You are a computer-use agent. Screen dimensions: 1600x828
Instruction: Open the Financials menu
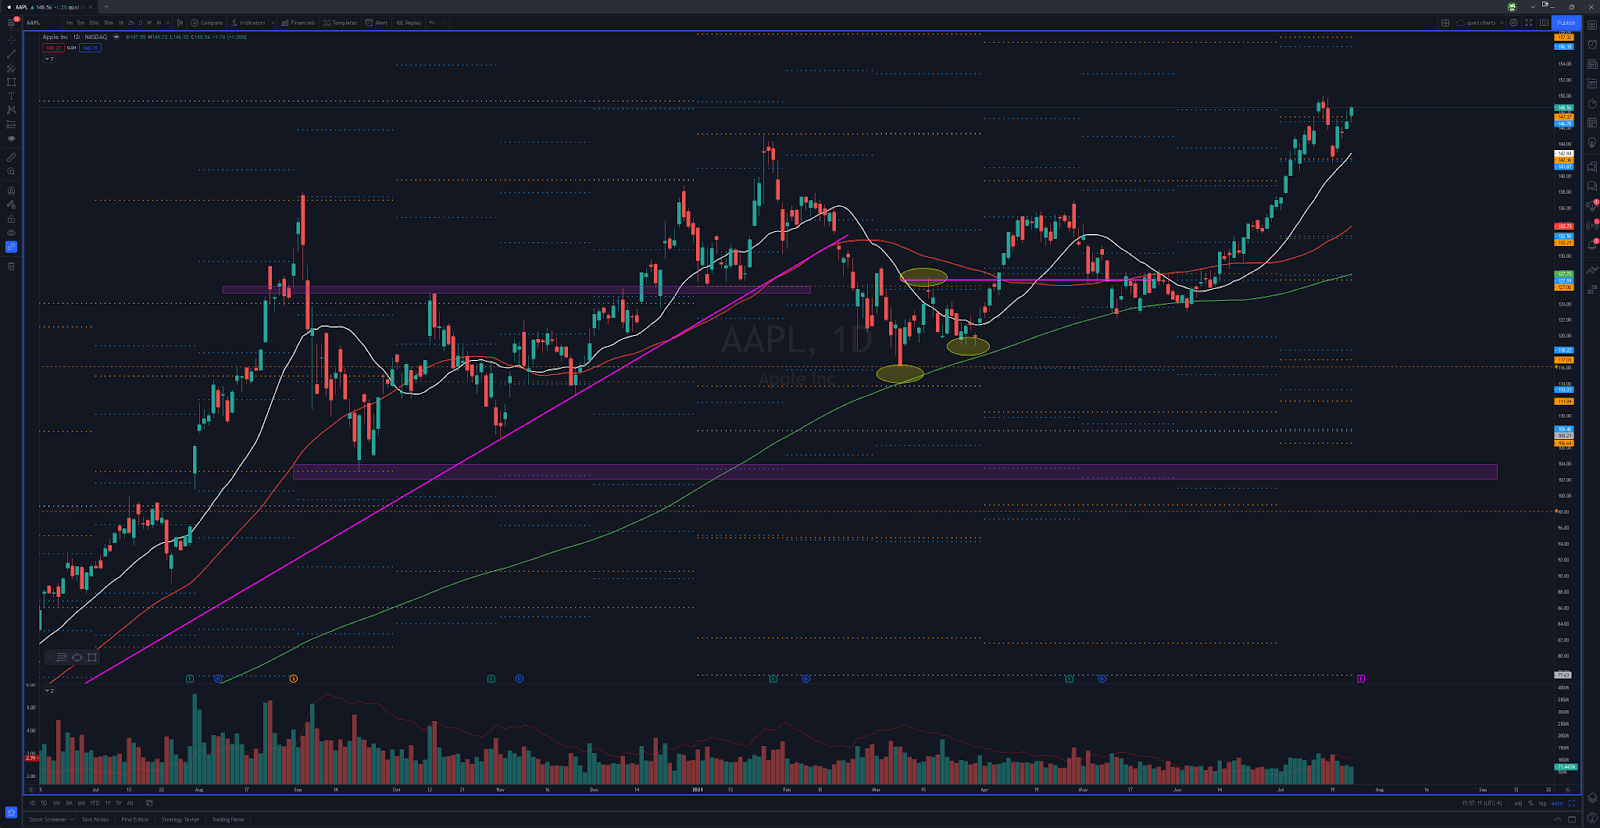[x=298, y=22]
